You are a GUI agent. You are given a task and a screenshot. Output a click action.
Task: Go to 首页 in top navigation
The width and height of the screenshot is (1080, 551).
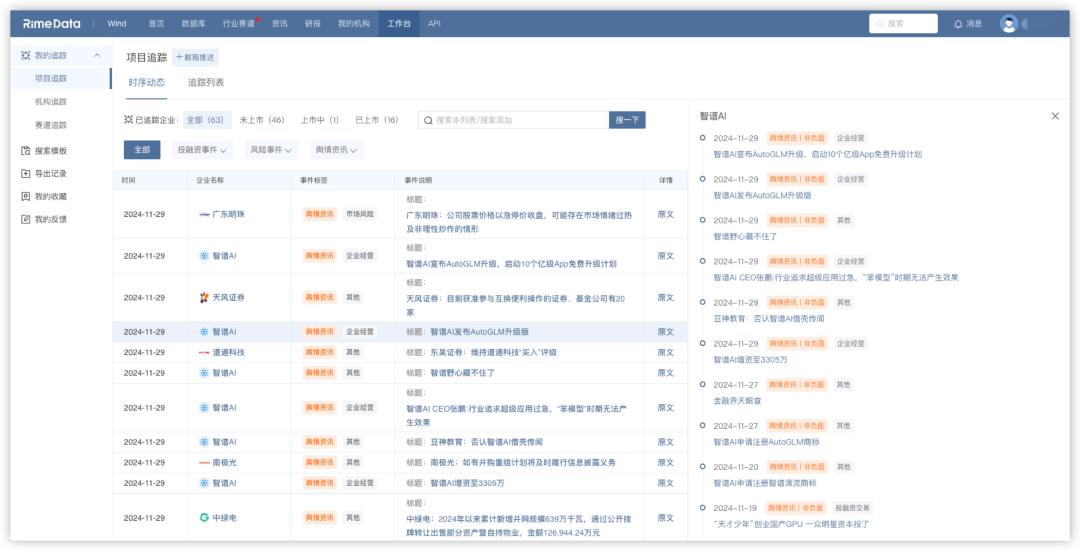click(156, 23)
